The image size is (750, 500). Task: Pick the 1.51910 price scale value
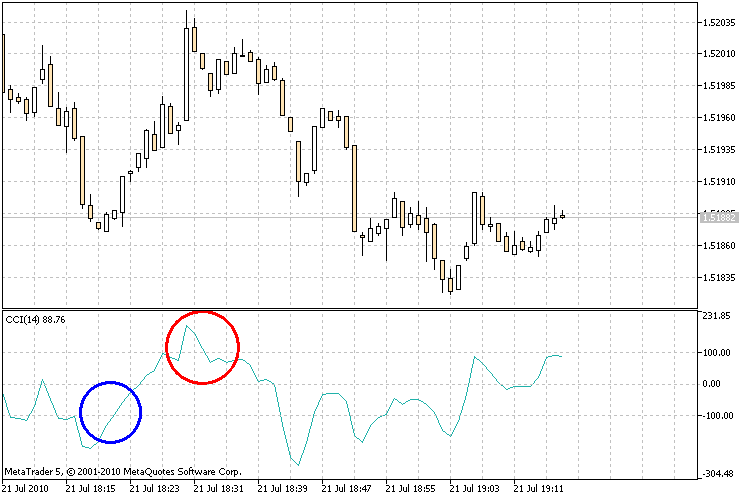(x=719, y=182)
